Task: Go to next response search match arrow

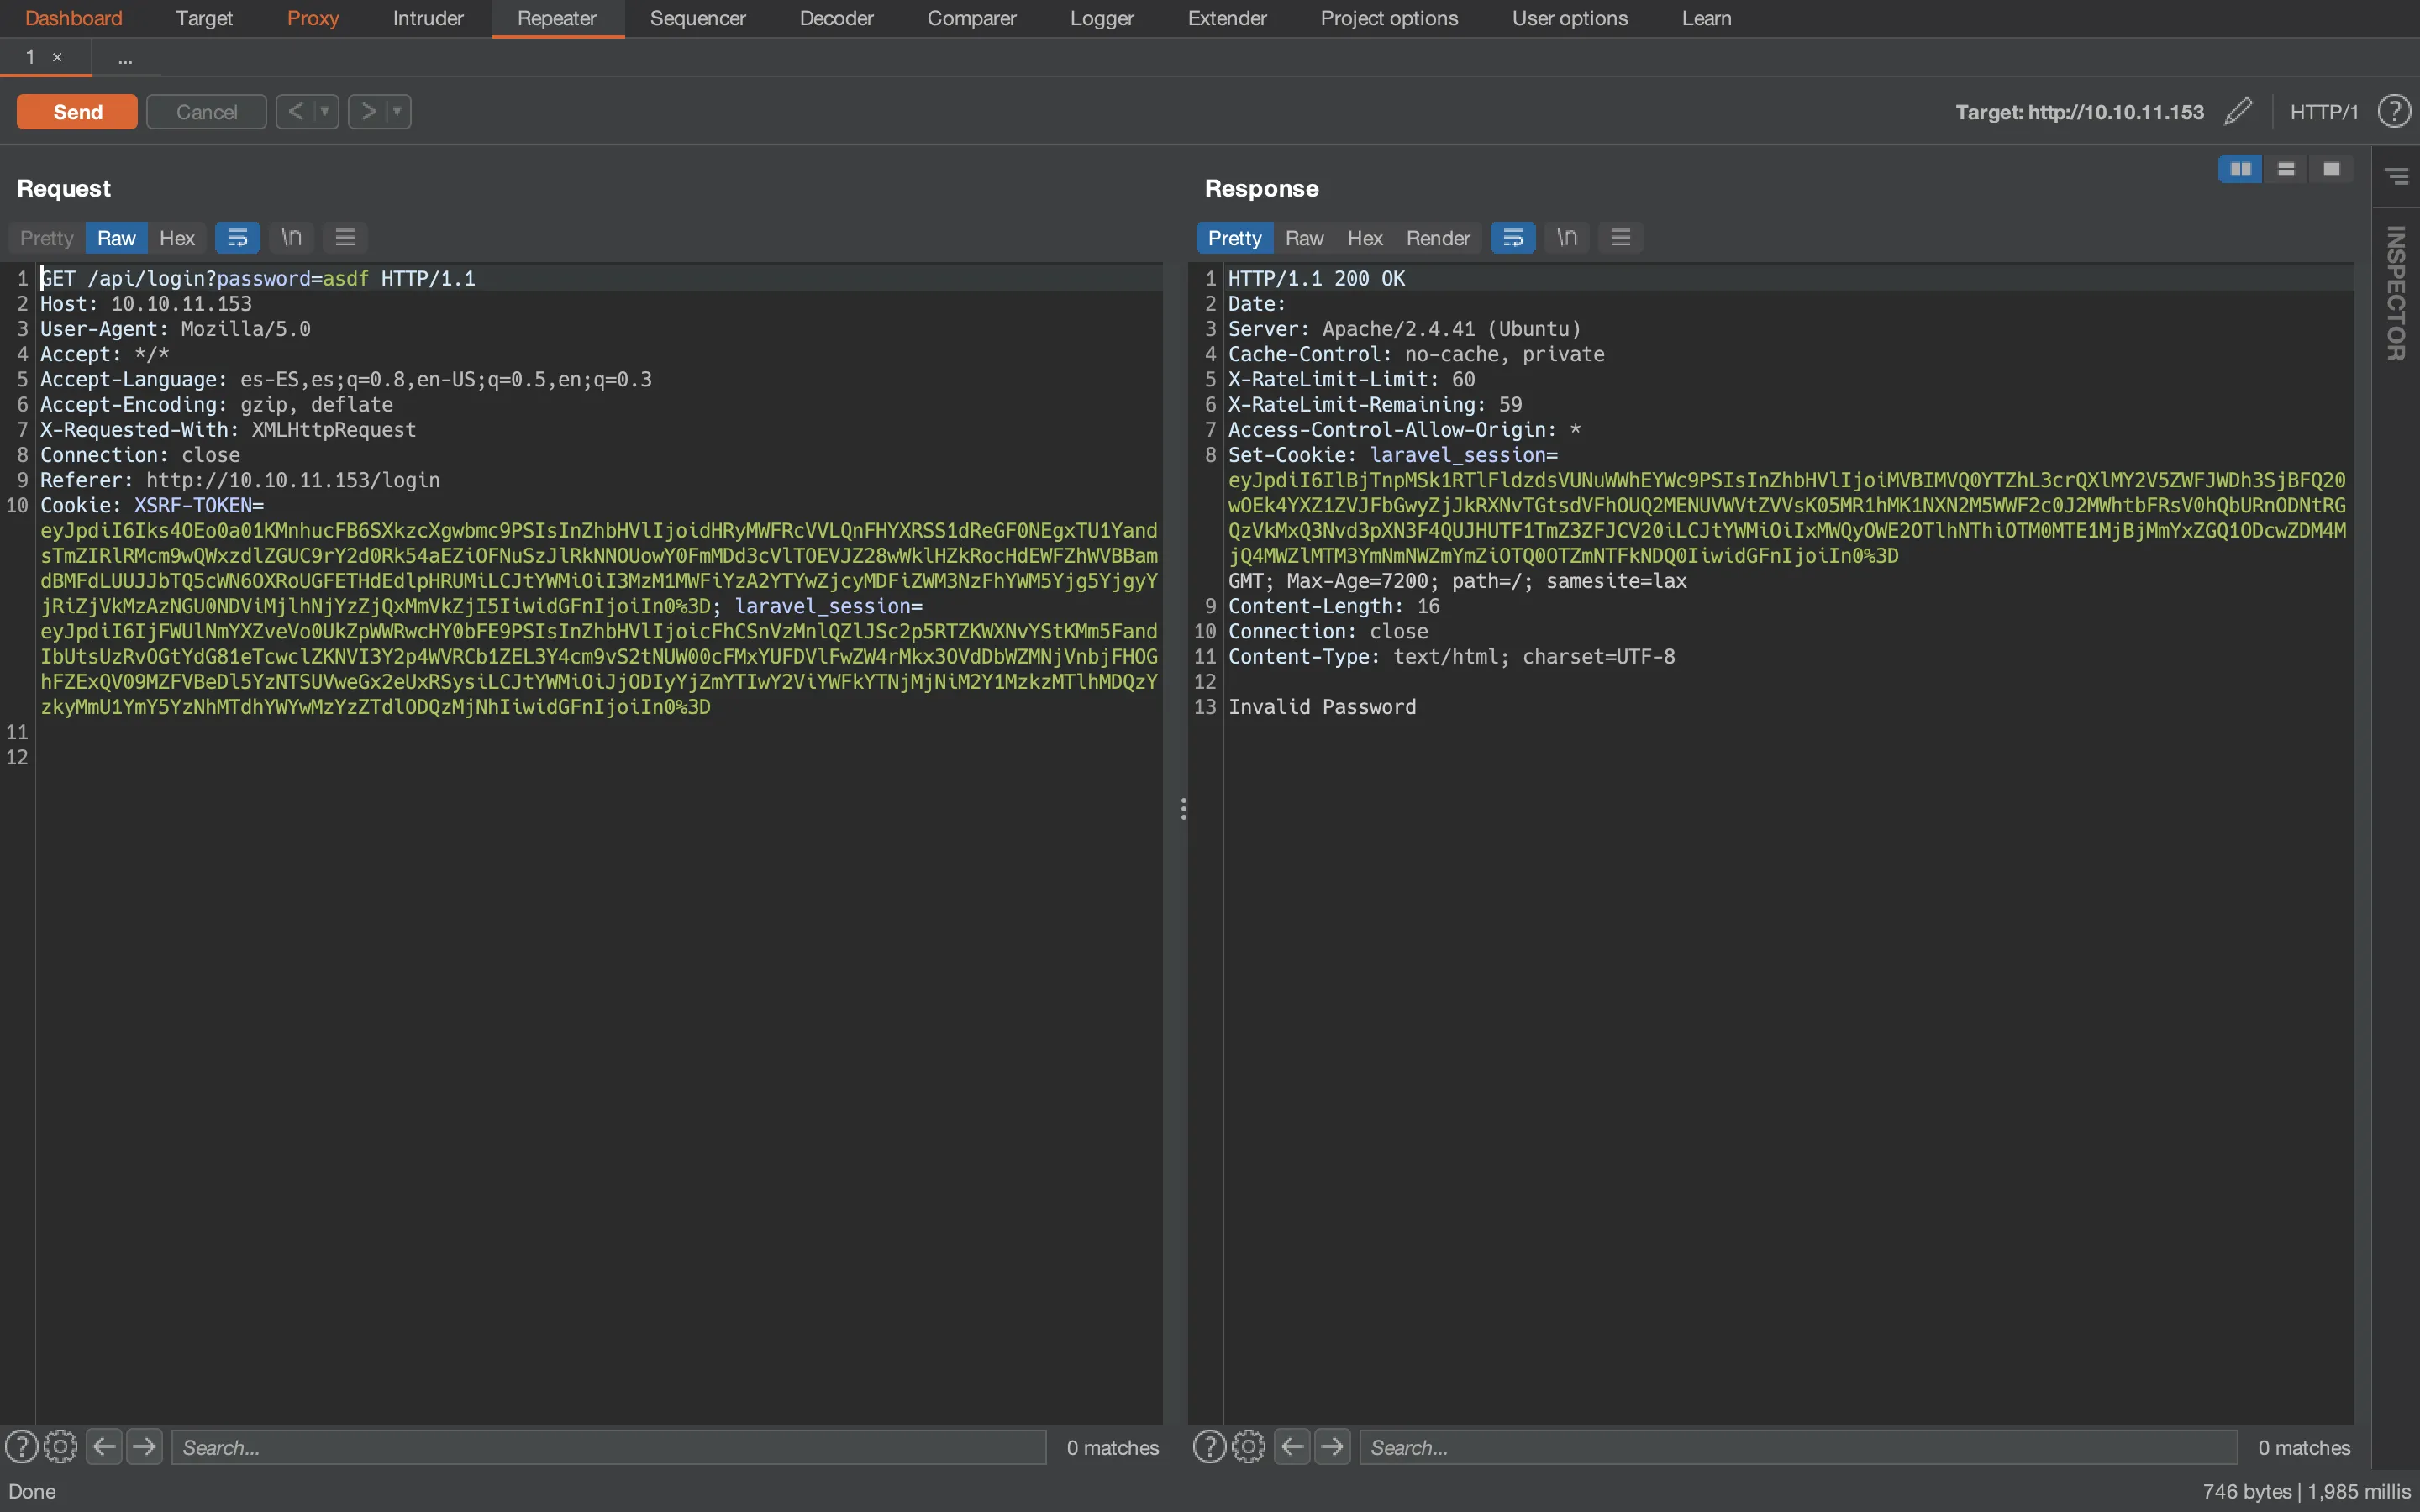Action: point(1333,1446)
